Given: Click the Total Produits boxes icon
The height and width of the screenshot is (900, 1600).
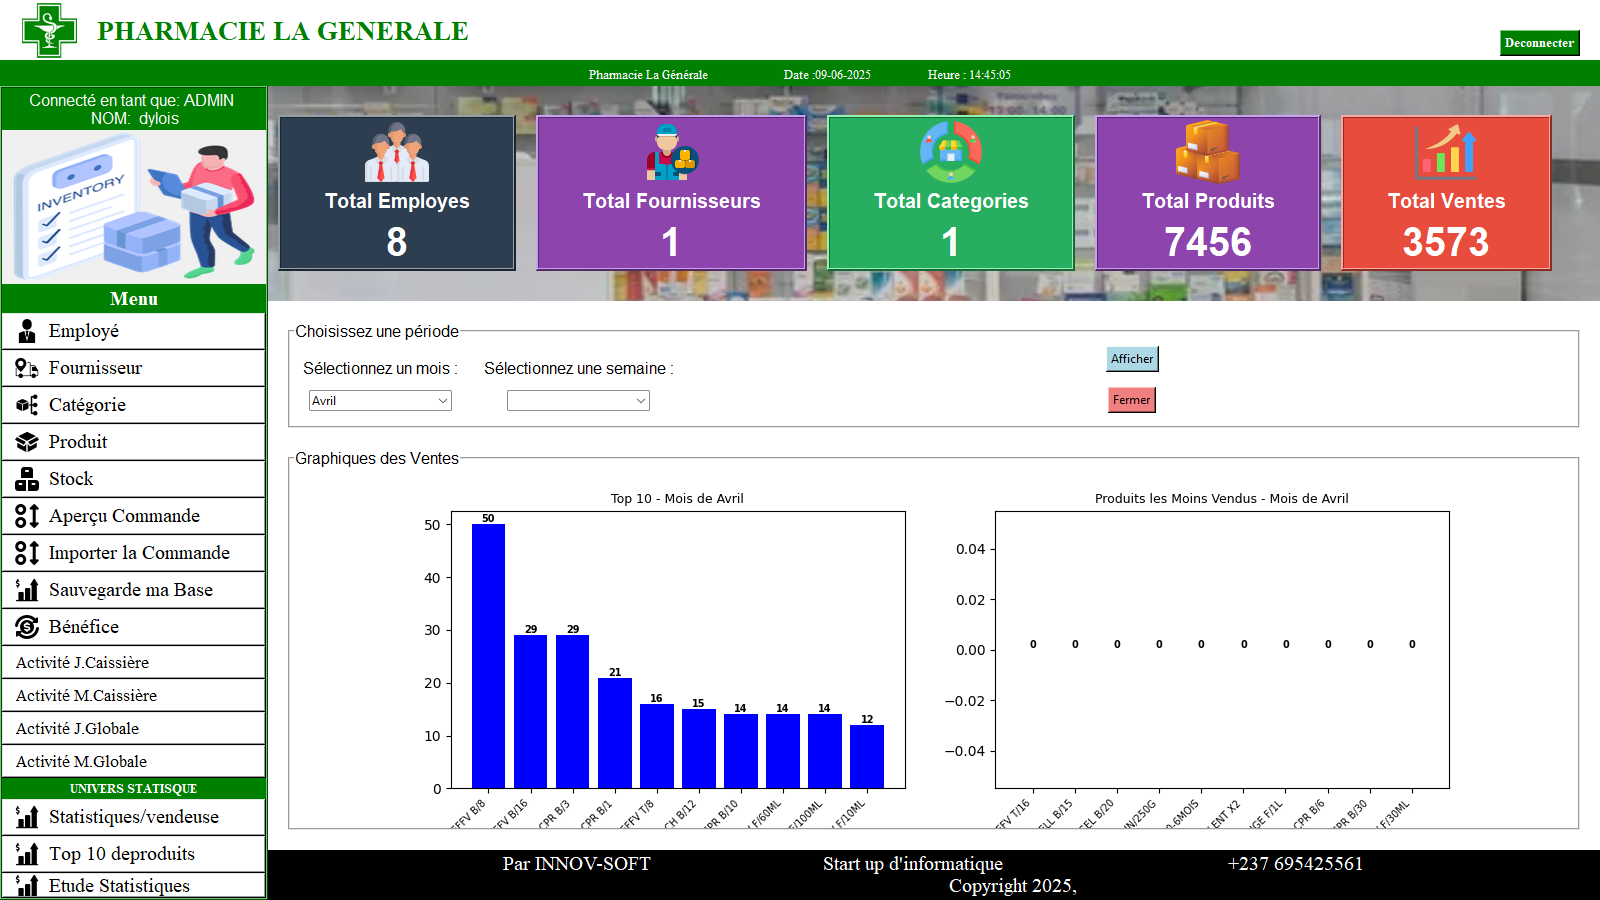Looking at the screenshot, I should tap(1207, 152).
